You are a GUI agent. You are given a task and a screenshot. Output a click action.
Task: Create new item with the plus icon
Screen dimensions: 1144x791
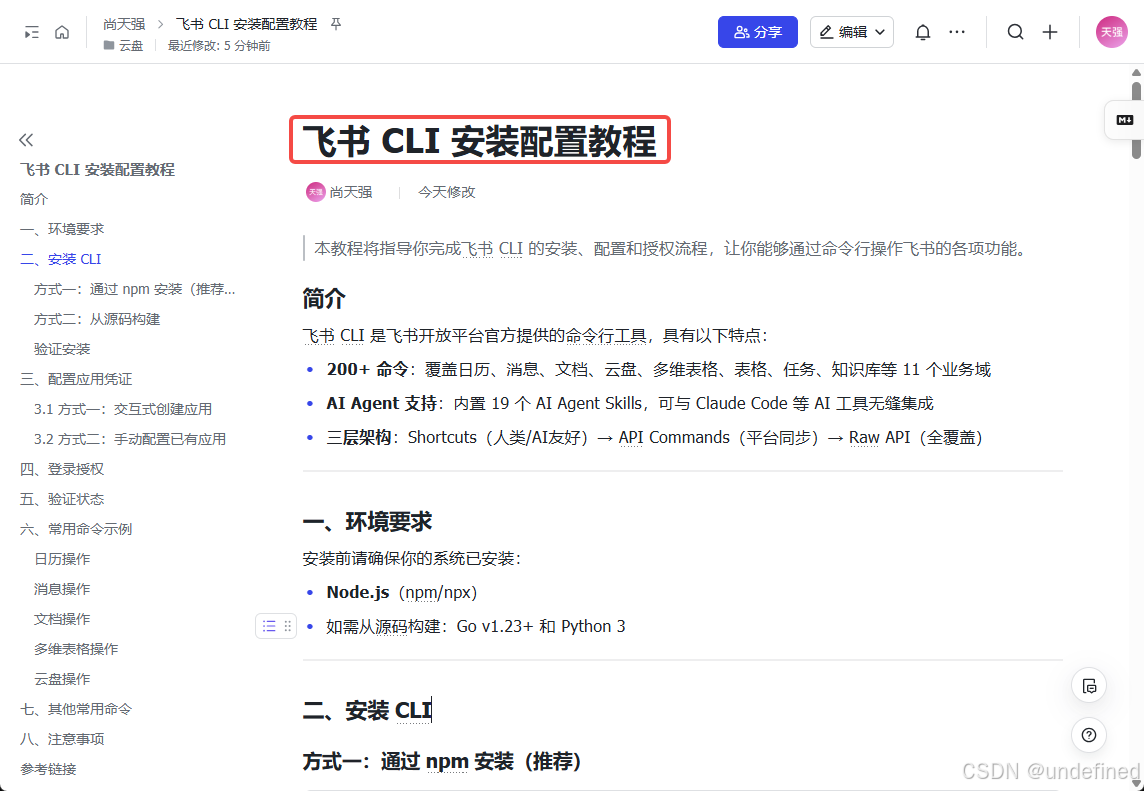tap(1050, 32)
